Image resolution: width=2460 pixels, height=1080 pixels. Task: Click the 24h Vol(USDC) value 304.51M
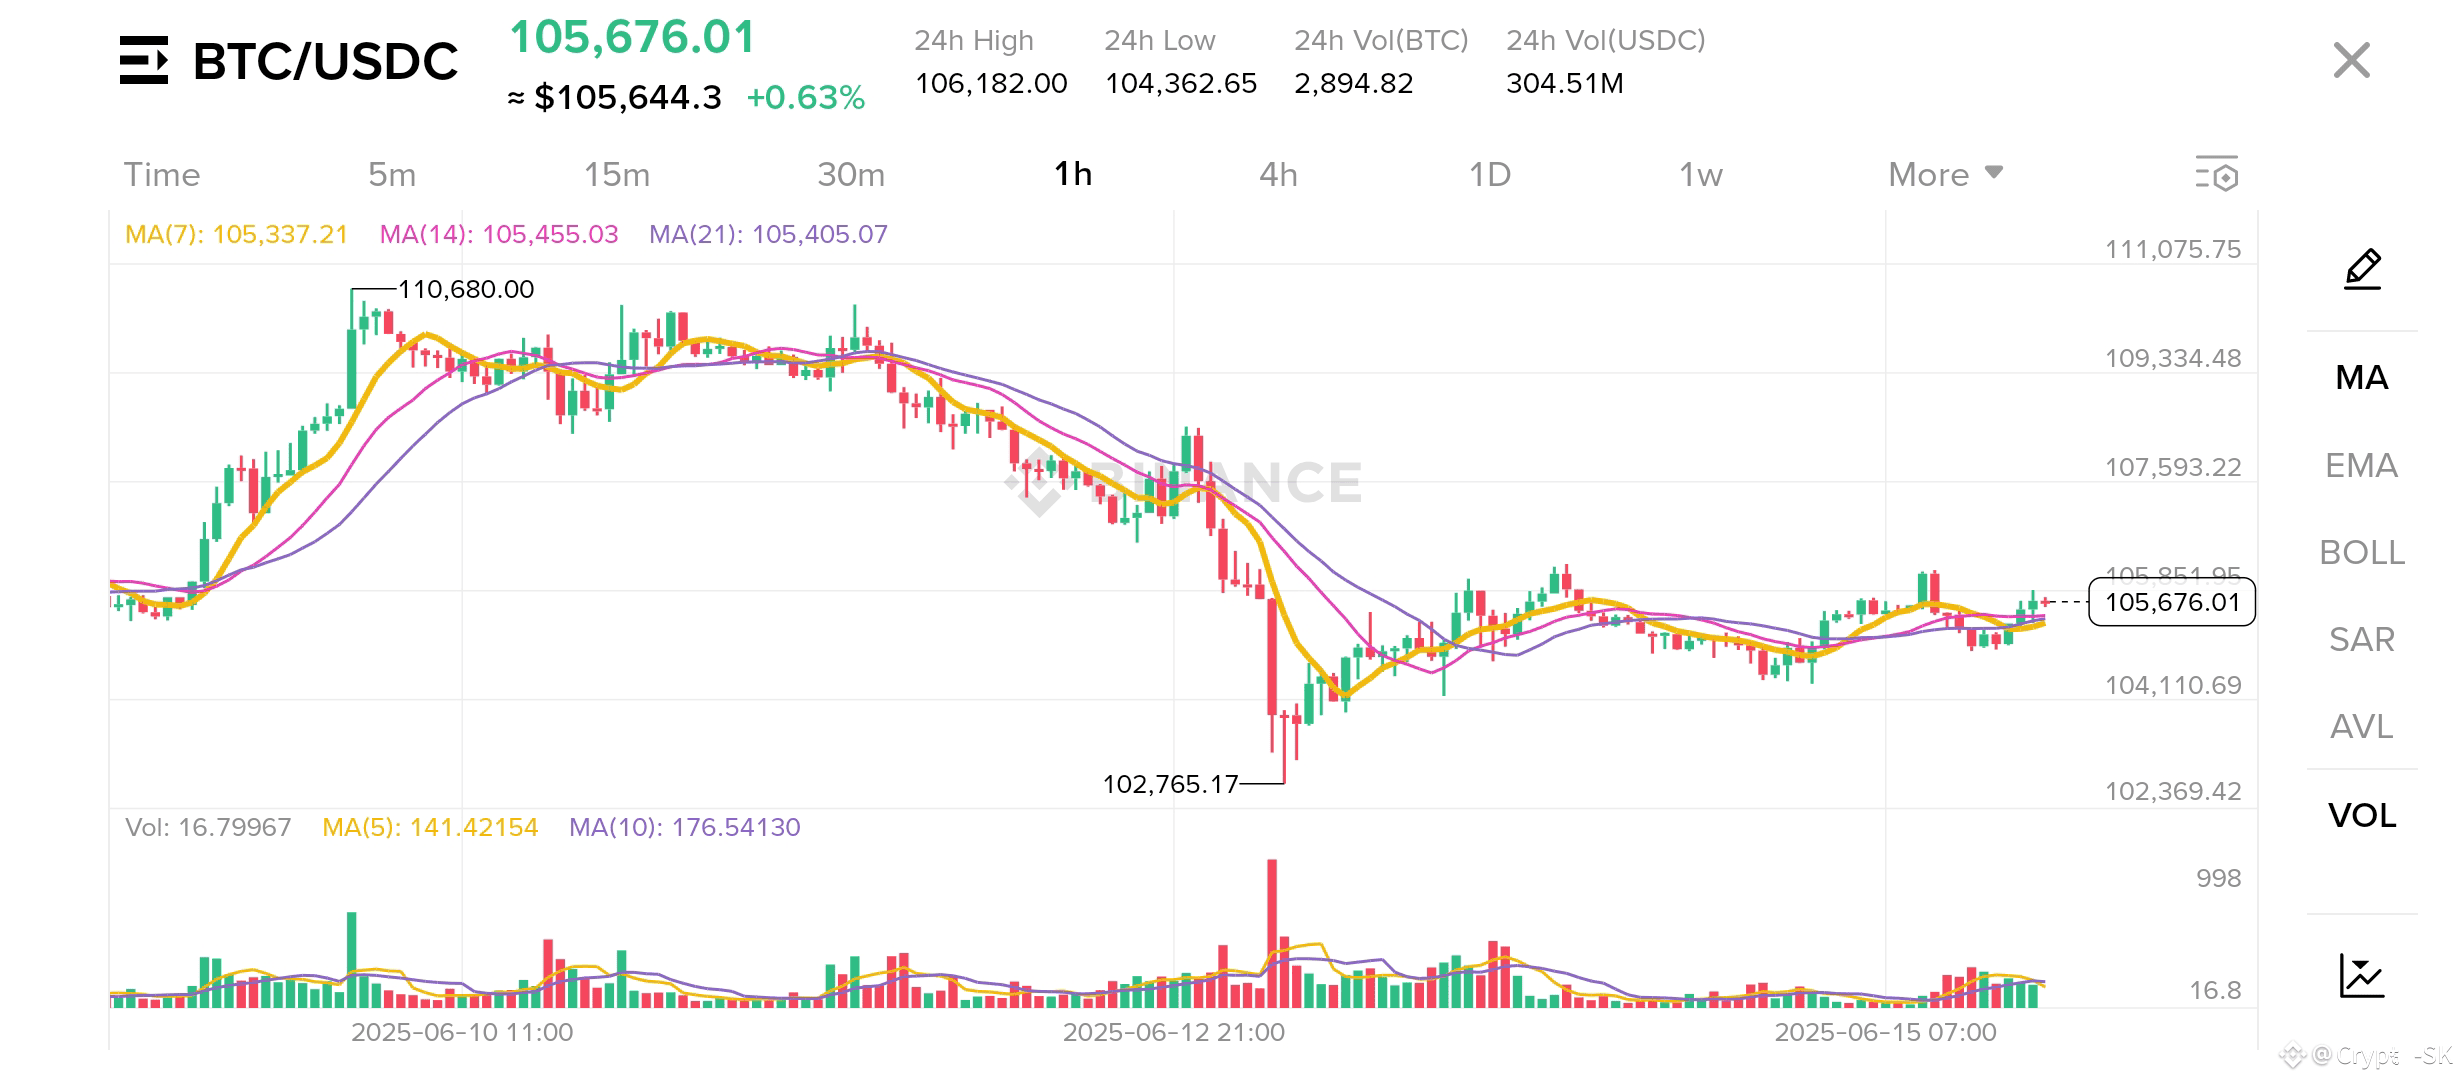pos(1565,83)
